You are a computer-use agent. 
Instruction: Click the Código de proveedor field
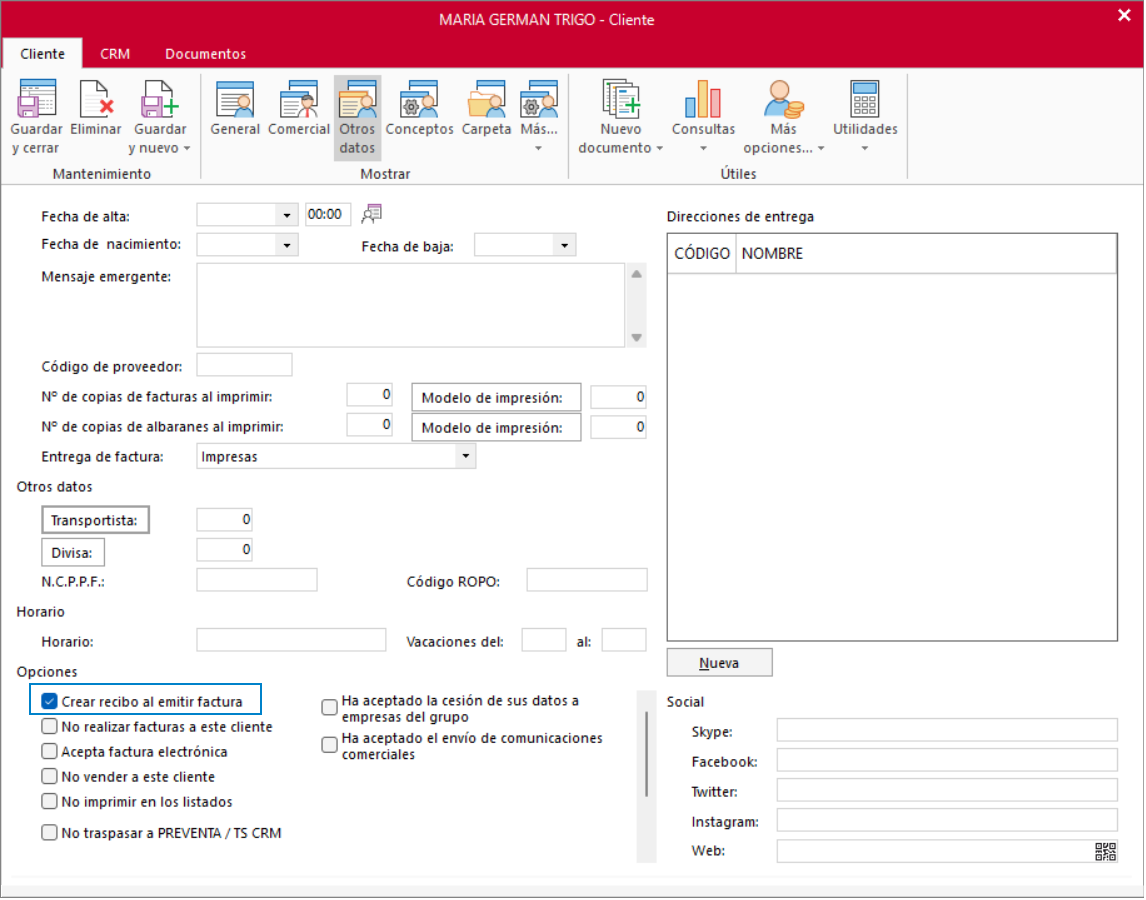[244, 365]
